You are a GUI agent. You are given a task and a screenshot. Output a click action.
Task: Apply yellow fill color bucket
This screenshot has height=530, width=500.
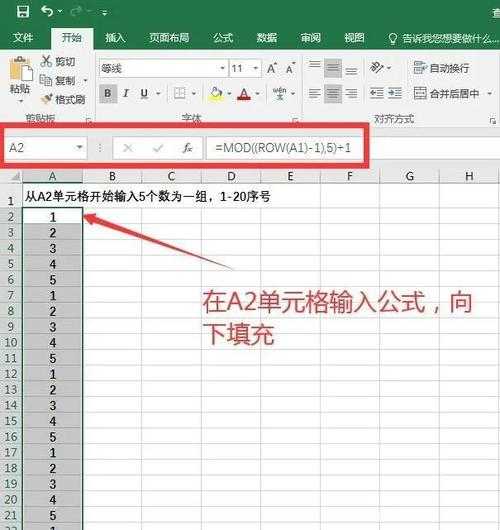pyautogui.click(x=216, y=94)
